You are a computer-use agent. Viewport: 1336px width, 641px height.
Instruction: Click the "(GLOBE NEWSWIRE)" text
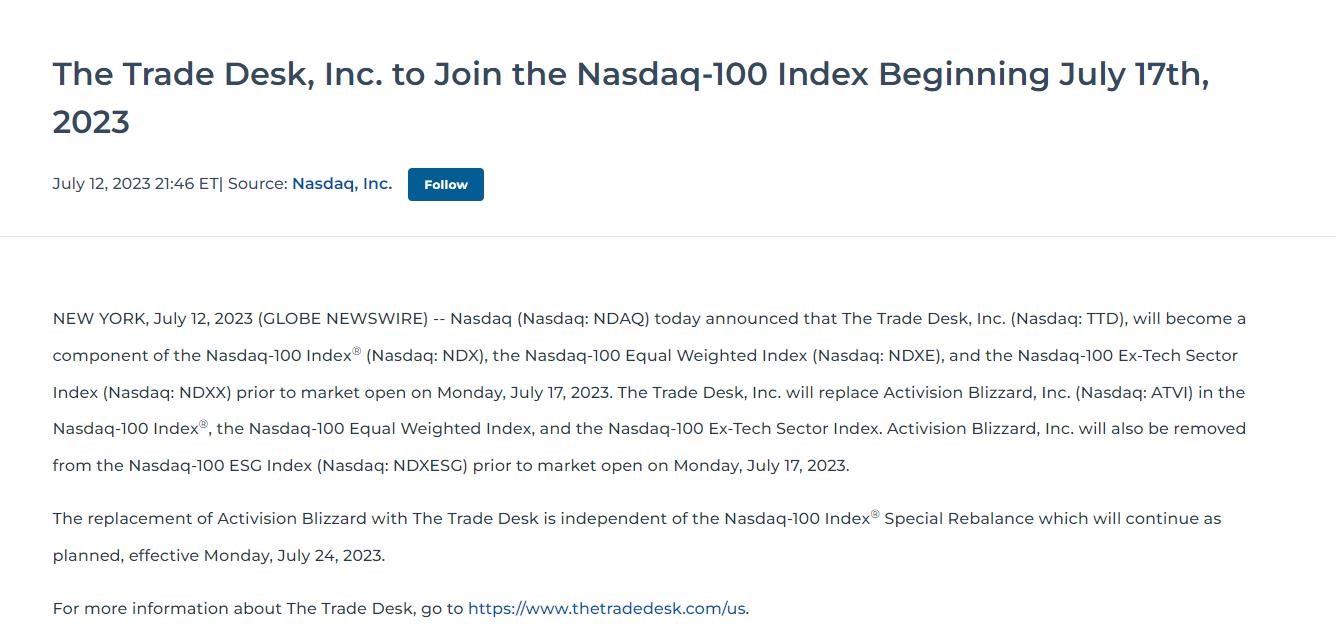343,319
